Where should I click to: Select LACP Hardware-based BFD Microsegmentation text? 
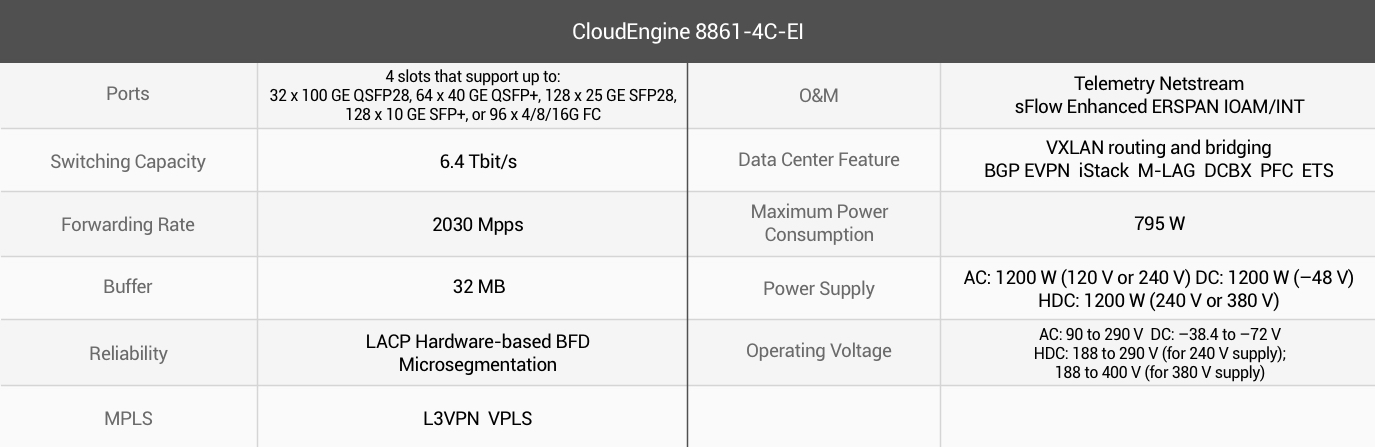pyautogui.click(x=478, y=353)
